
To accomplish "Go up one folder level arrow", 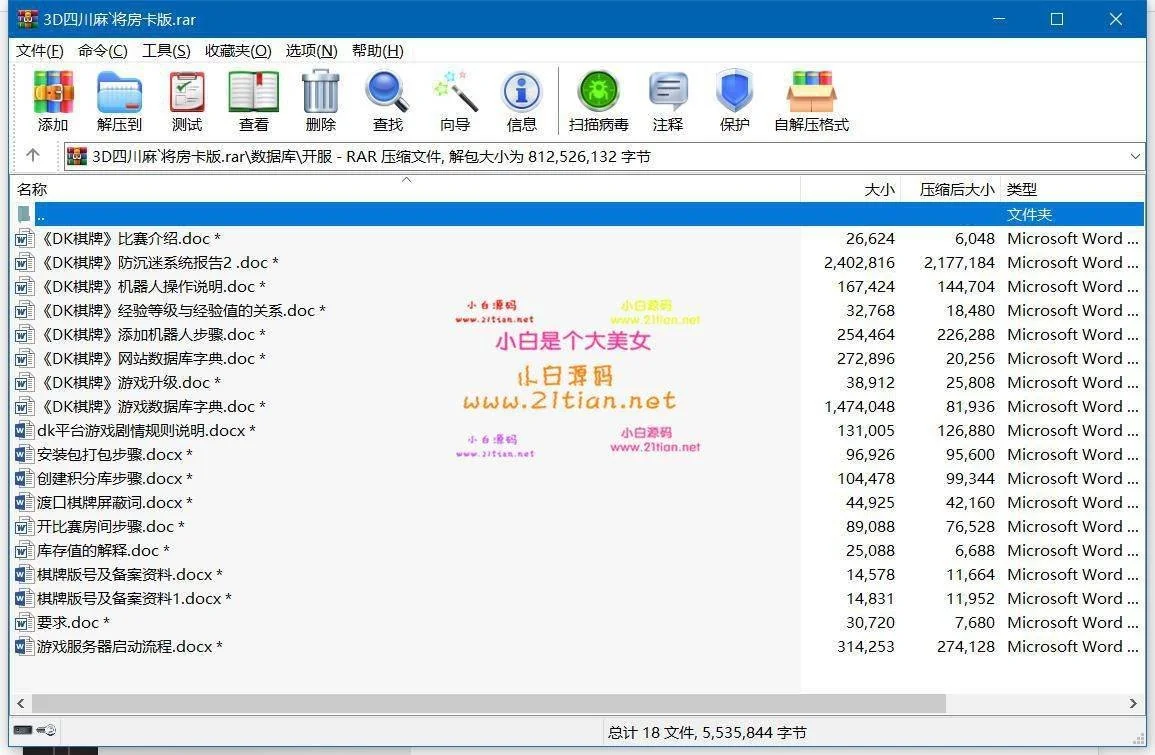I will coord(33,156).
